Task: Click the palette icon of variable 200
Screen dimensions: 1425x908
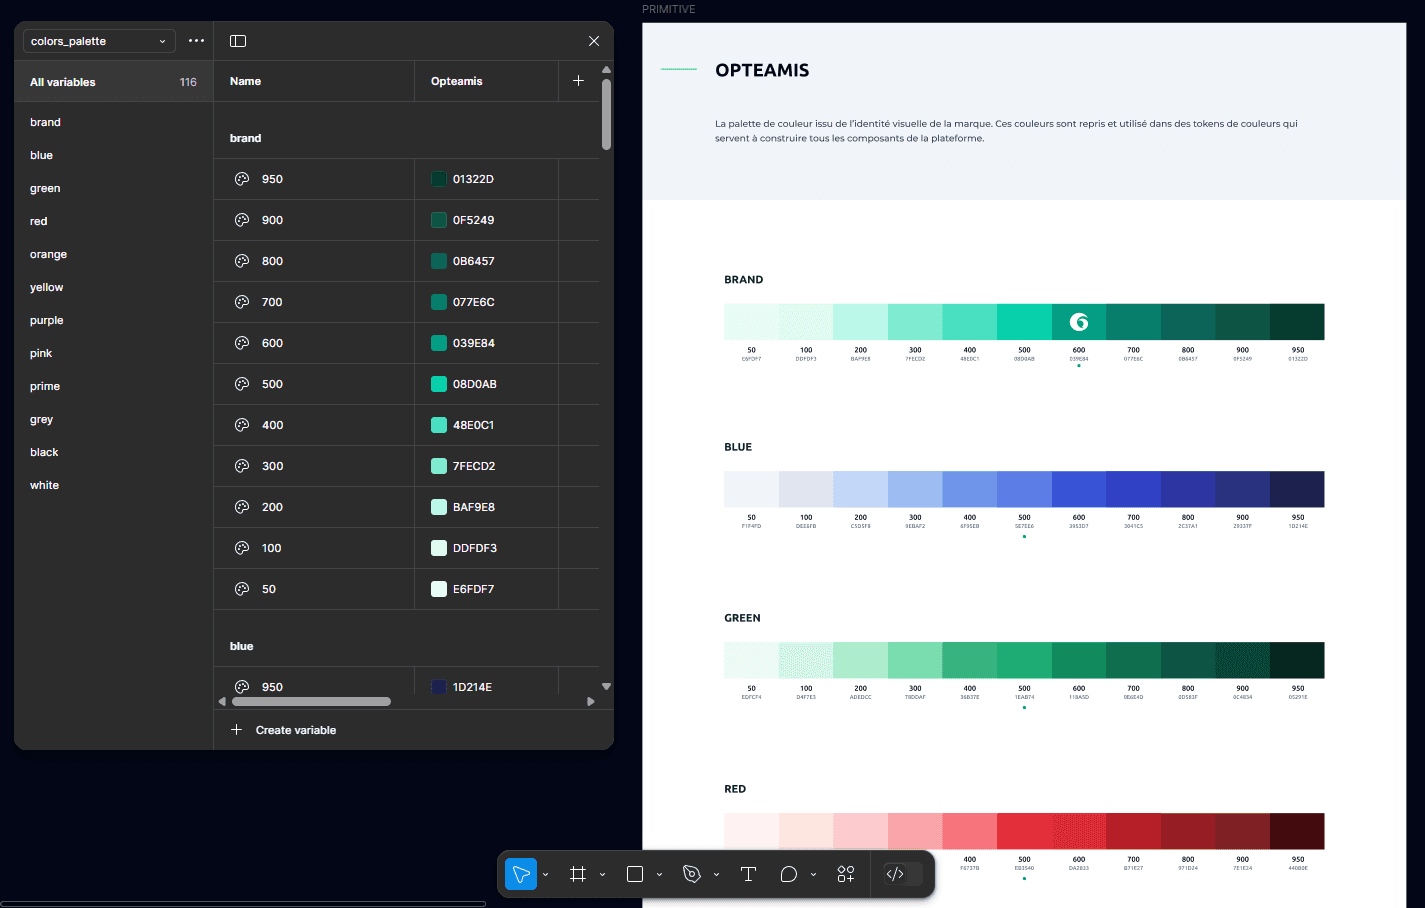Action: coord(242,507)
